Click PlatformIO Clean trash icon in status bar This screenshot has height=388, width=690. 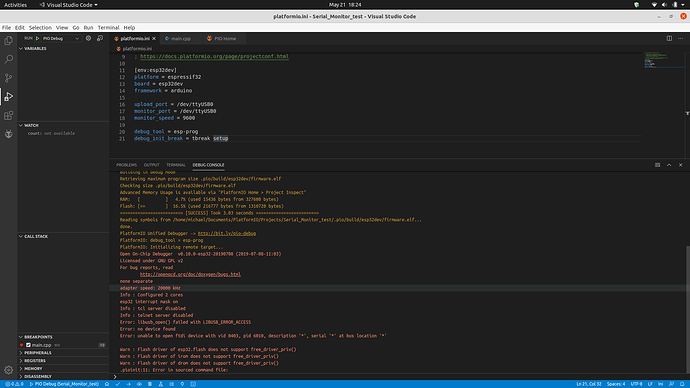(150, 384)
